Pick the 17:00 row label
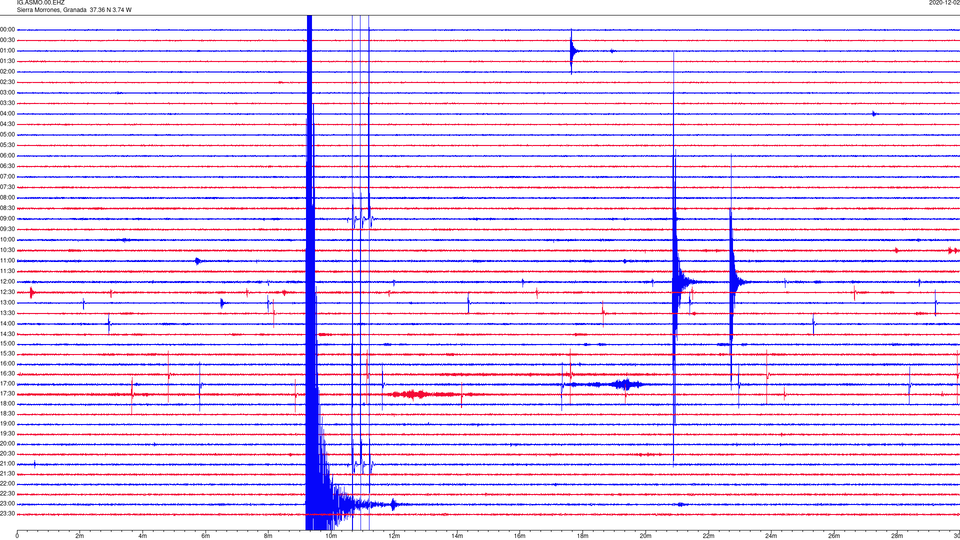The height and width of the screenshot is (540, 960). 7,384
